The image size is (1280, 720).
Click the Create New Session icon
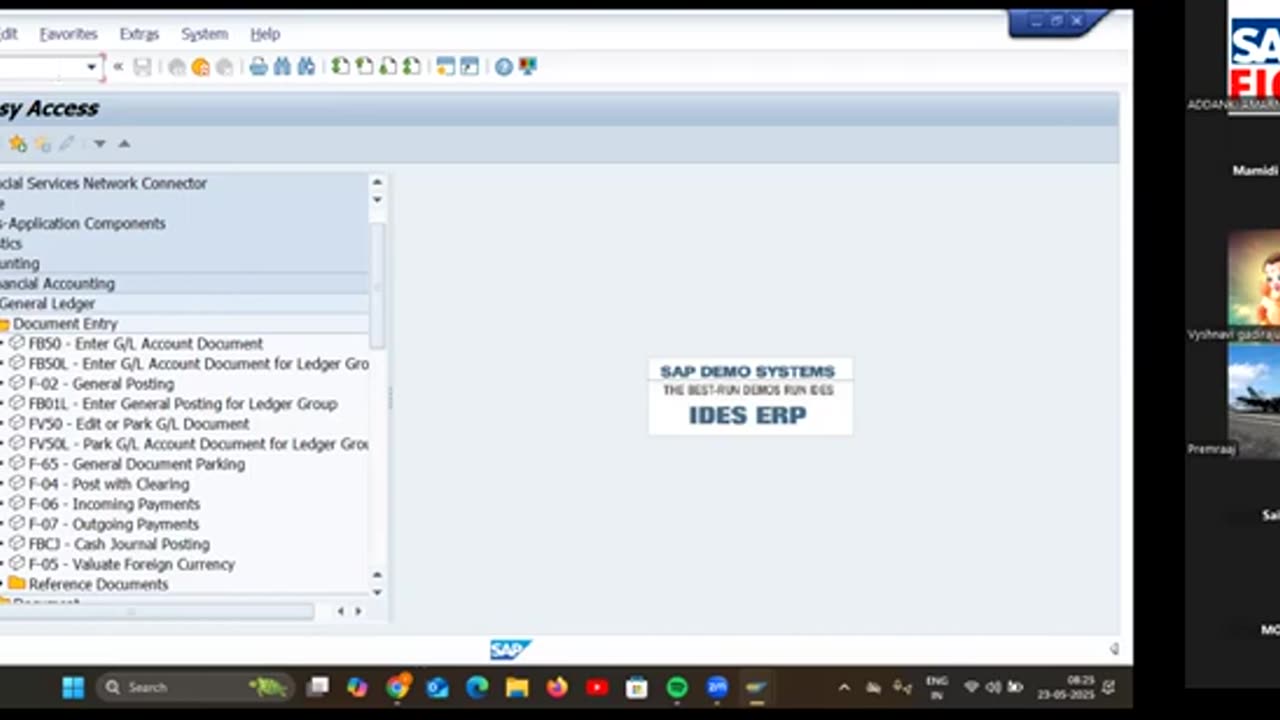(446, 67)
